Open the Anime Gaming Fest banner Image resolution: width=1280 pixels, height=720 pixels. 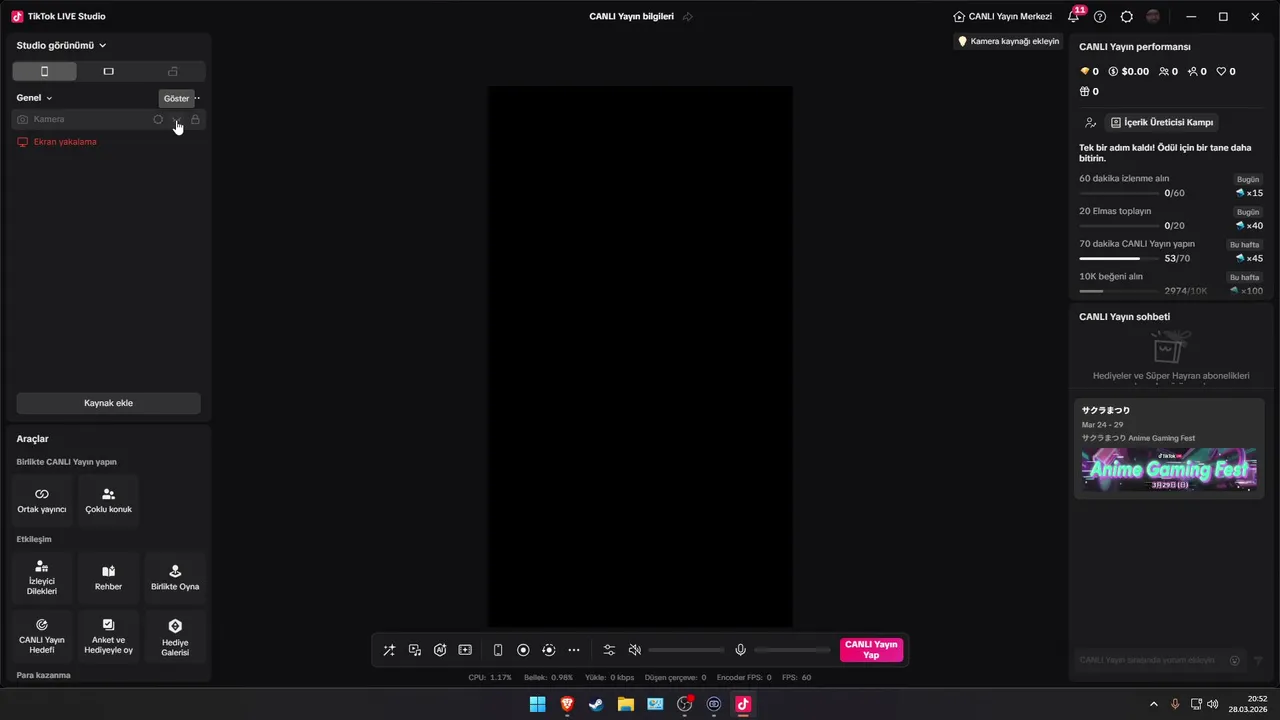(1169, 469)
